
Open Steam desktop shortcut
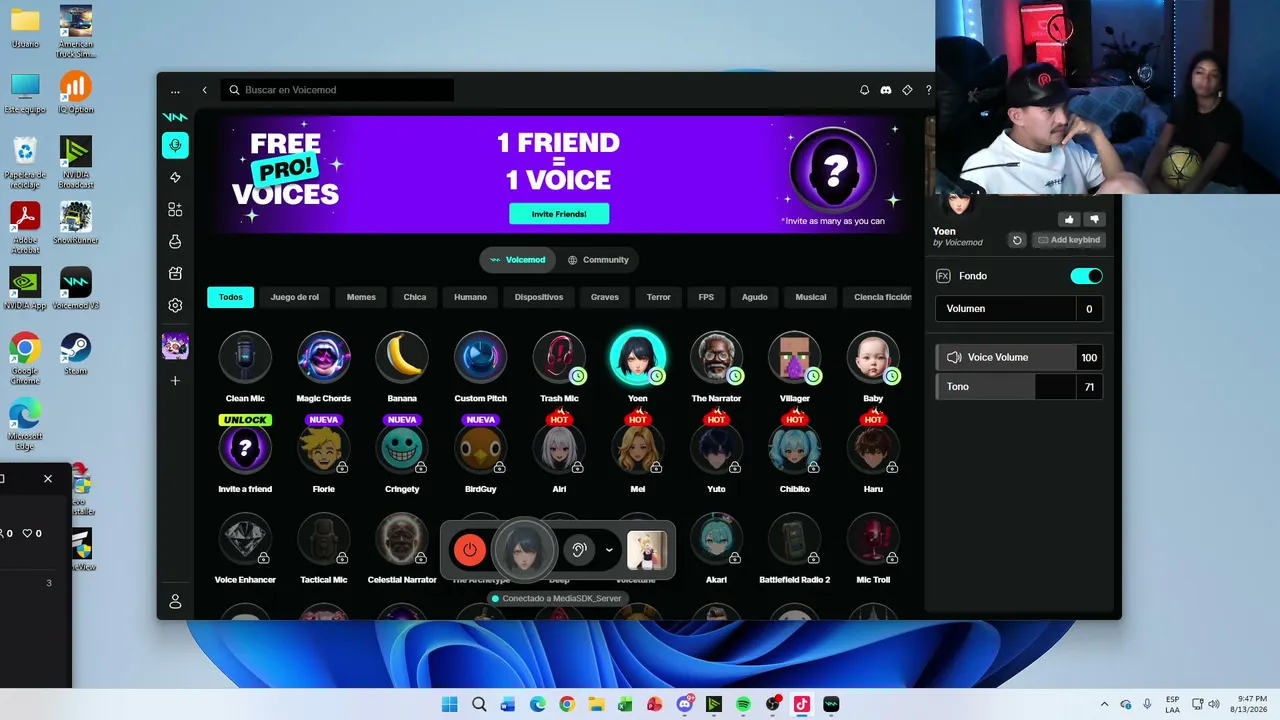point(76,354)
